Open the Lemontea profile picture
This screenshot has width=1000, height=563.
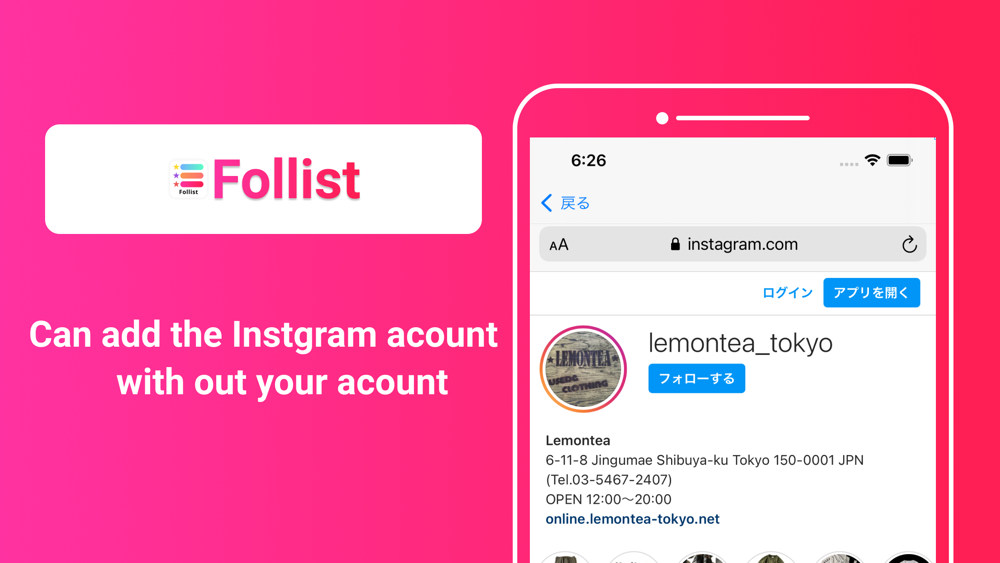click(584, 369)
